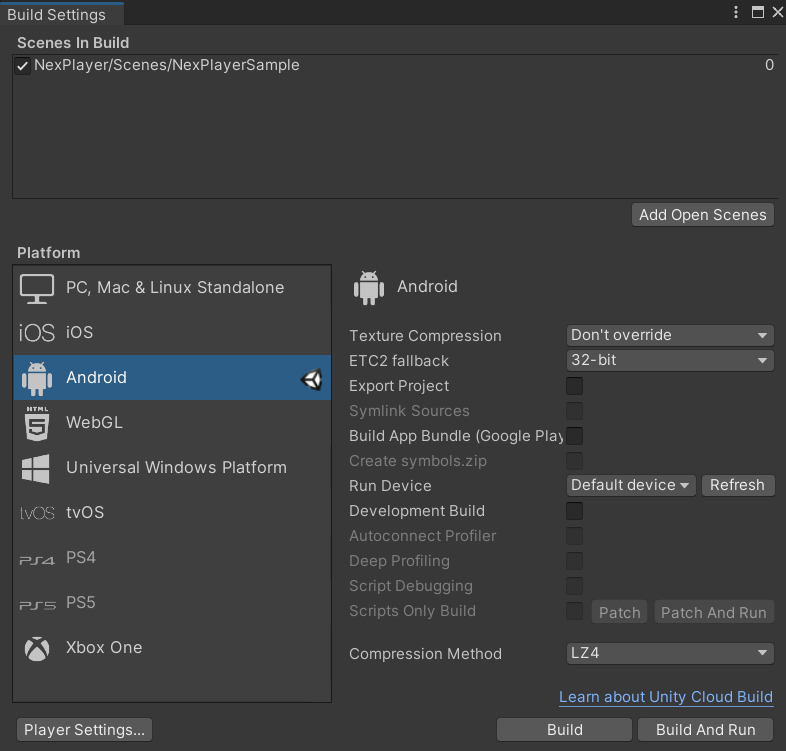Open the Run Device dropdown
Image resolution: width=786 pixels, height=751 pixels.
[631, 486]
